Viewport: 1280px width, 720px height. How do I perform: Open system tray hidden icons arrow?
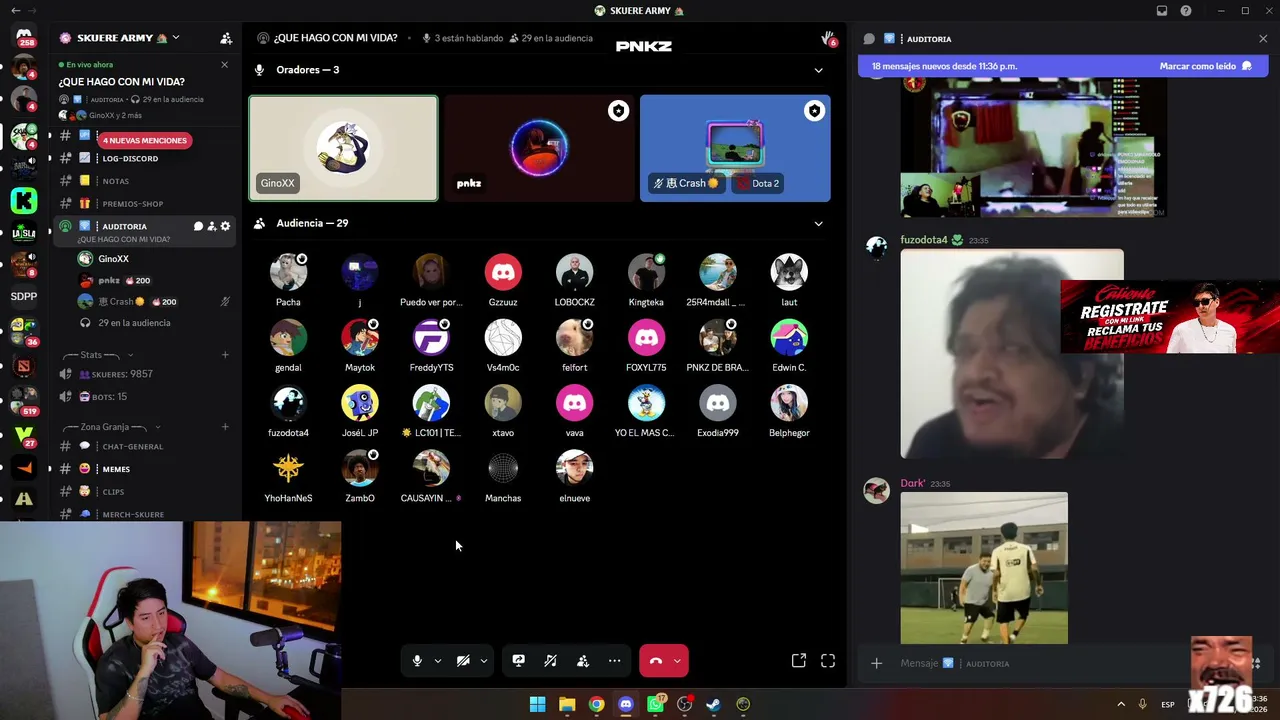pos(1121,704)
